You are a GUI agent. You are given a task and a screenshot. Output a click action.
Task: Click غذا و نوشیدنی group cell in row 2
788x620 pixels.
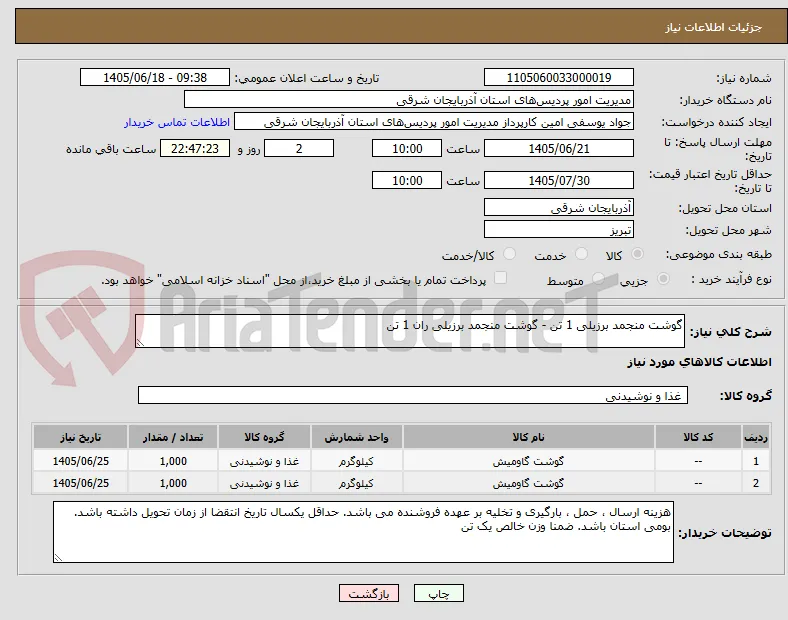[x=264, y=483]
